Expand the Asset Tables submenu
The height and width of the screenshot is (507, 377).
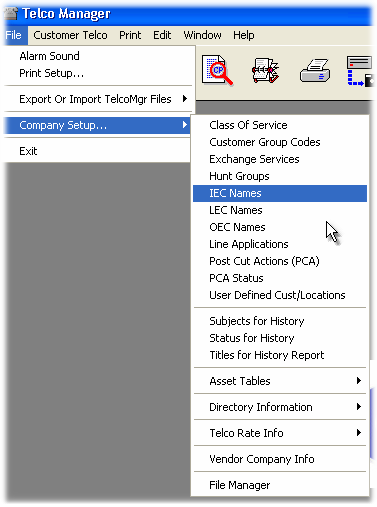(x=280, y=381)
